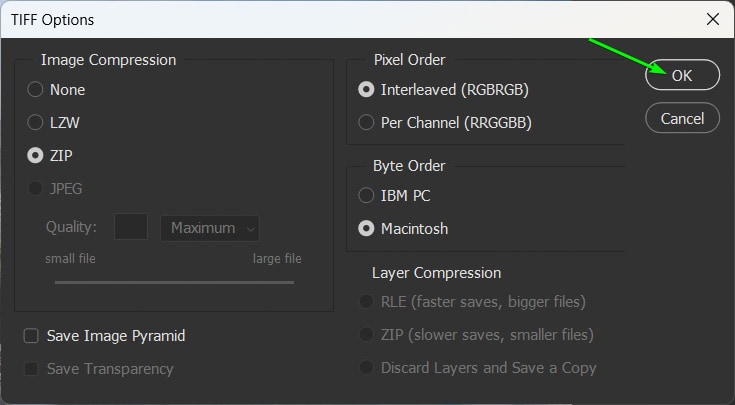Choose ZIP layer compression (slower saves)
Viewport: 735px width, 405px height.
click(367, 335)
